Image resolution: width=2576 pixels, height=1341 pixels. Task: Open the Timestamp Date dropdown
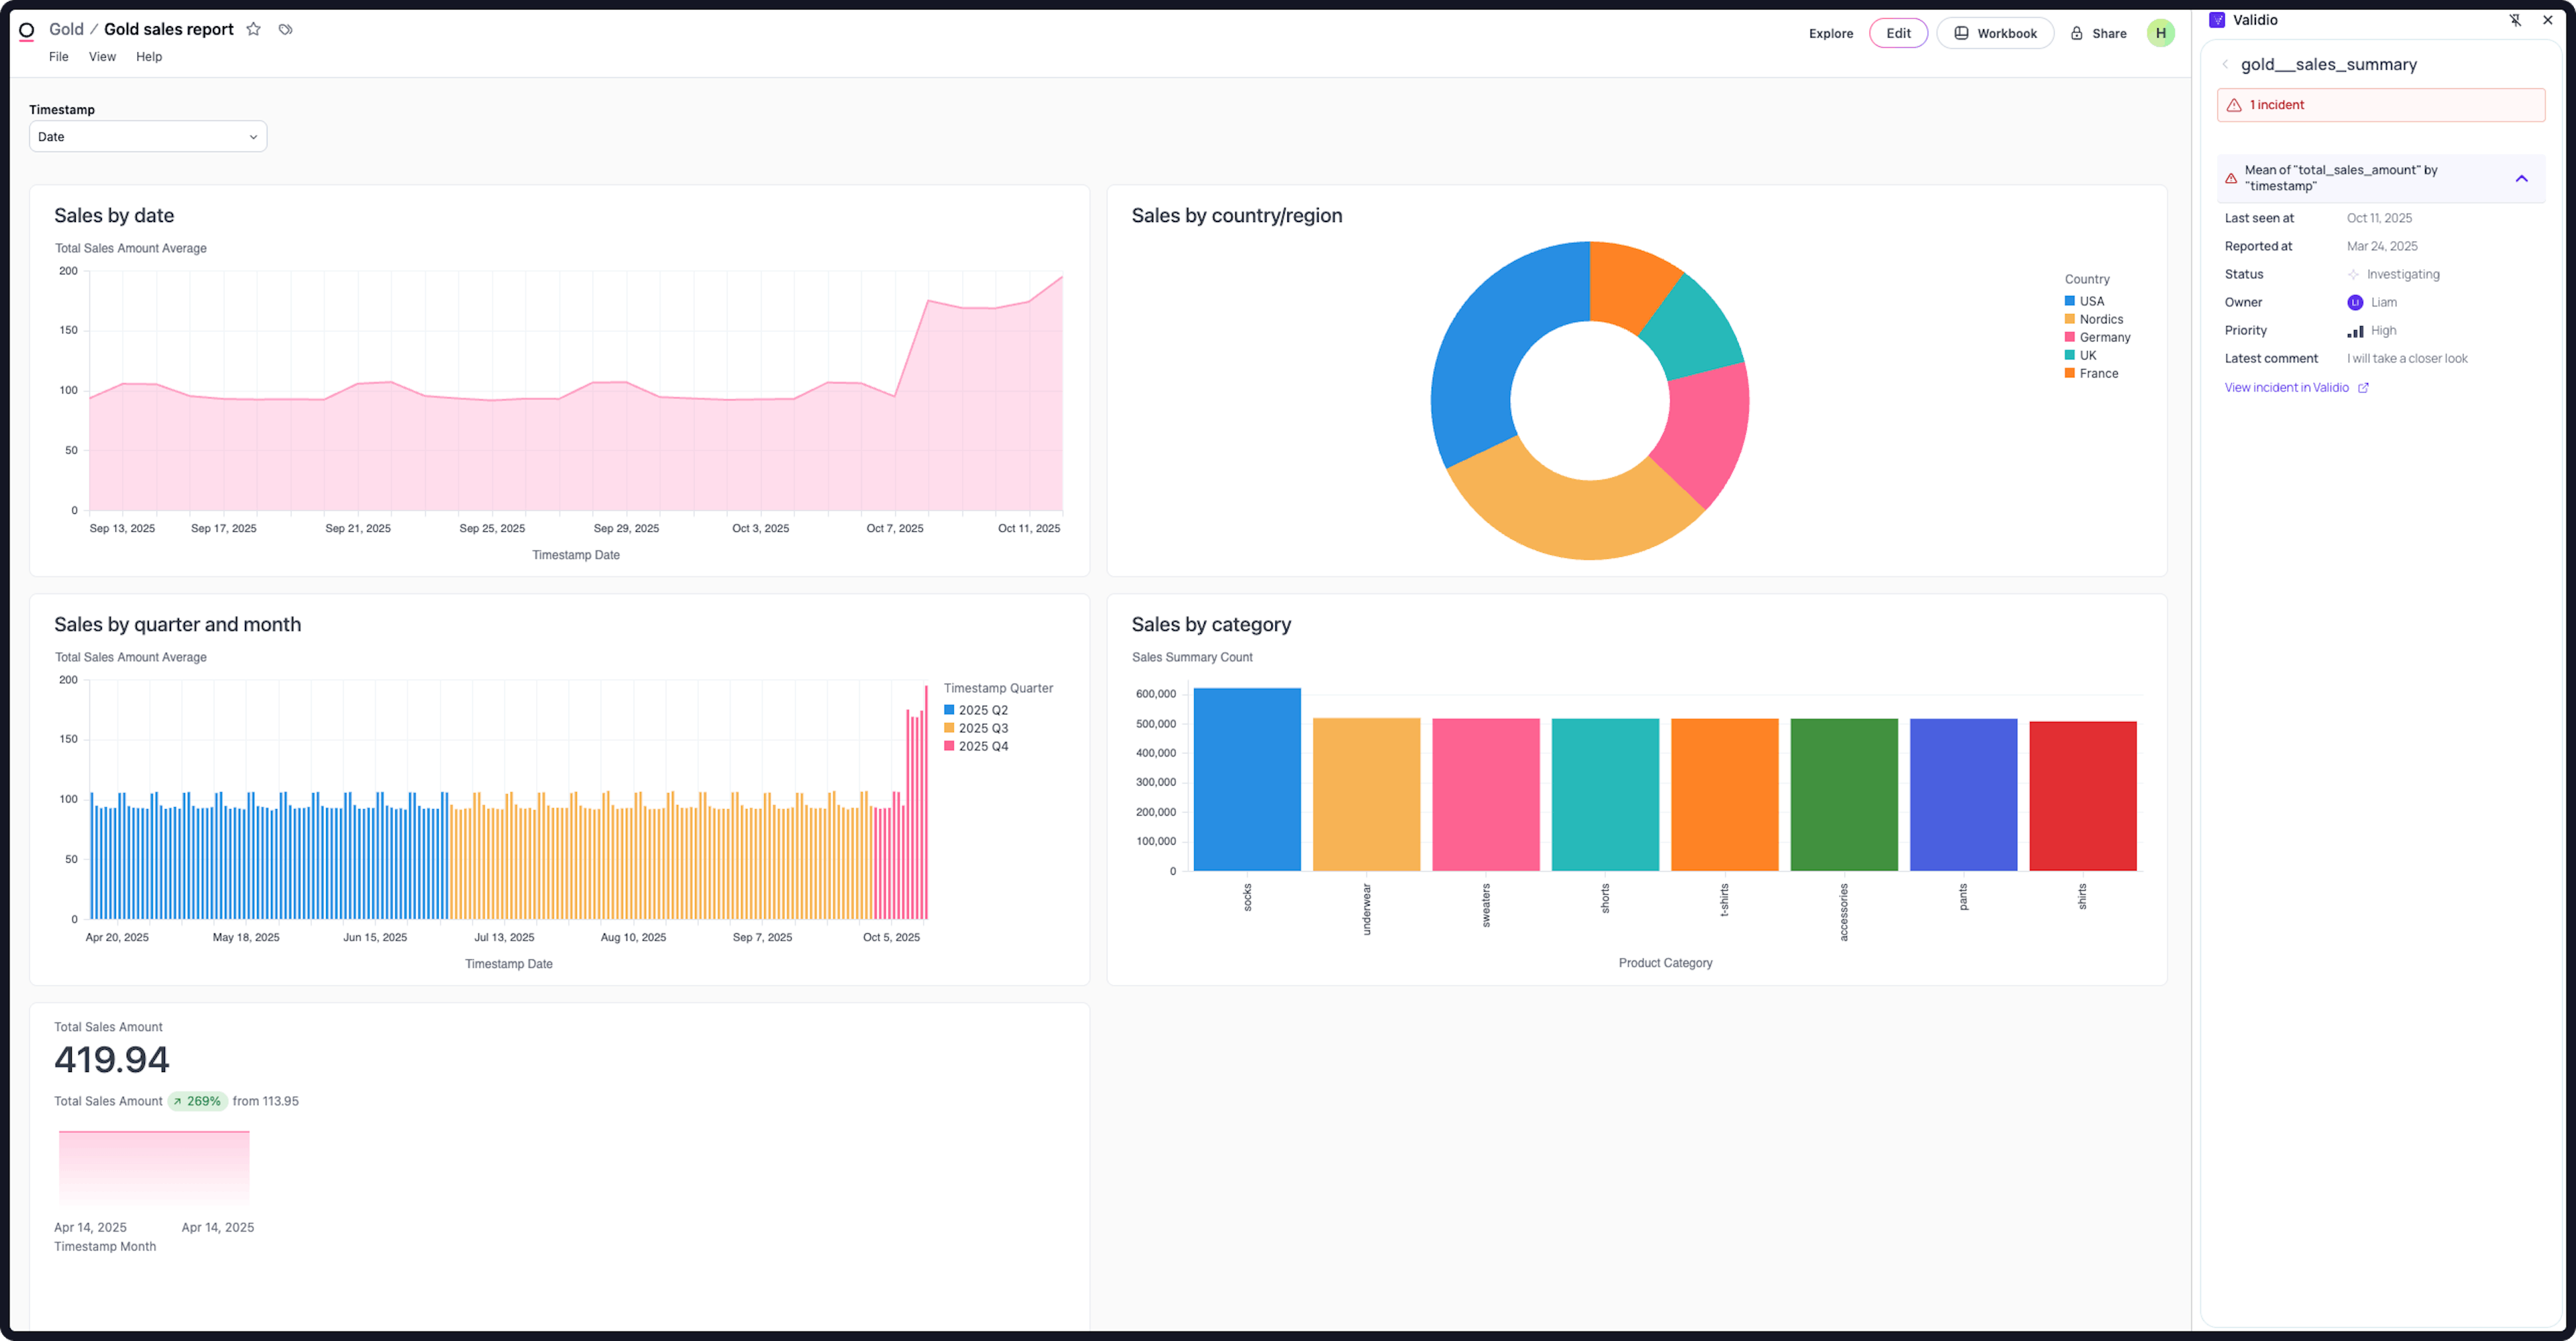tap(148, 137)
